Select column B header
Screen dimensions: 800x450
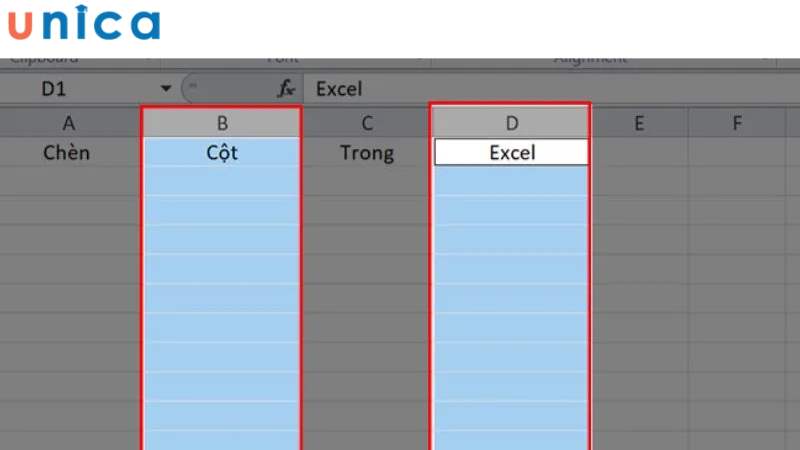coord(222,123)
